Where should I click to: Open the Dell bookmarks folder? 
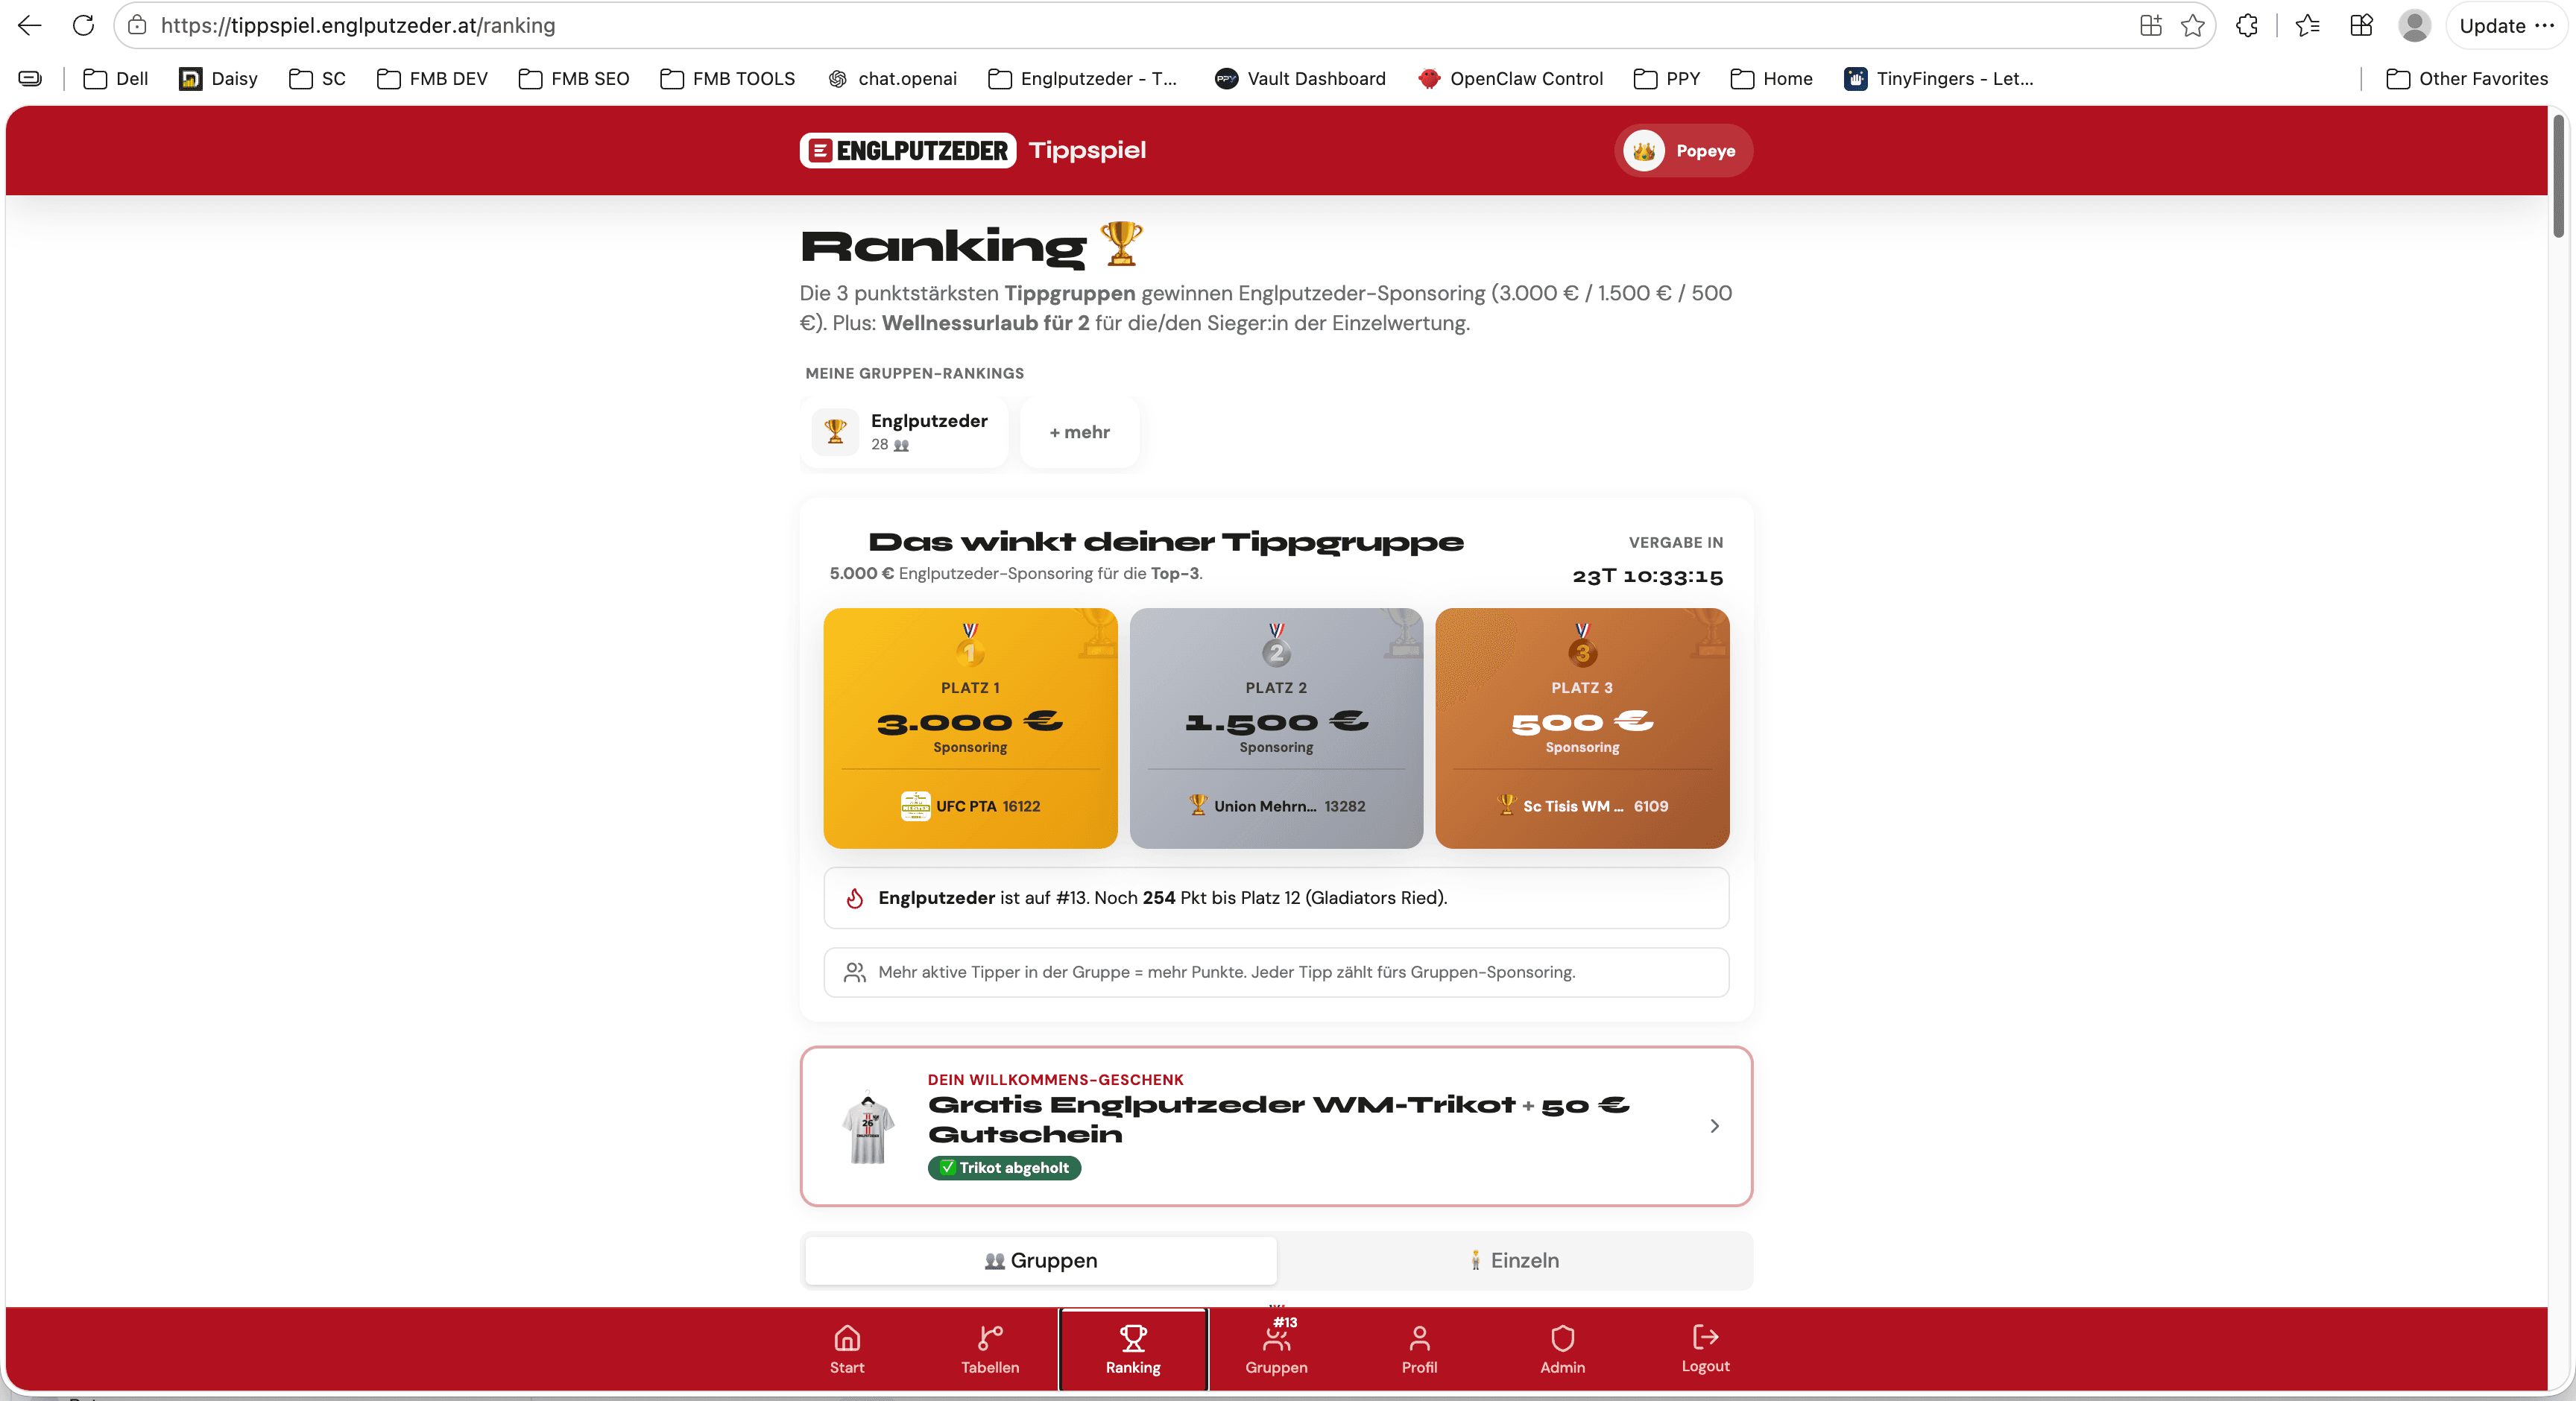click(x=116, y=79)
